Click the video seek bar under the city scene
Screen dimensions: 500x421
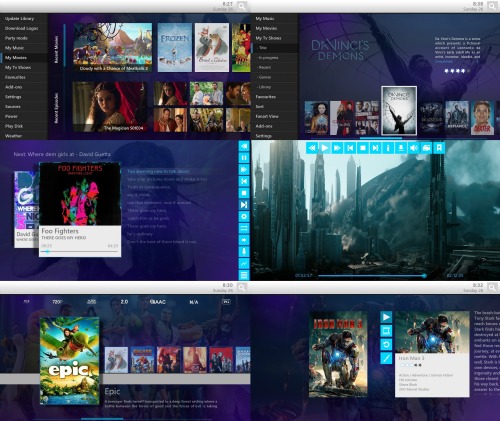point(372,276)
